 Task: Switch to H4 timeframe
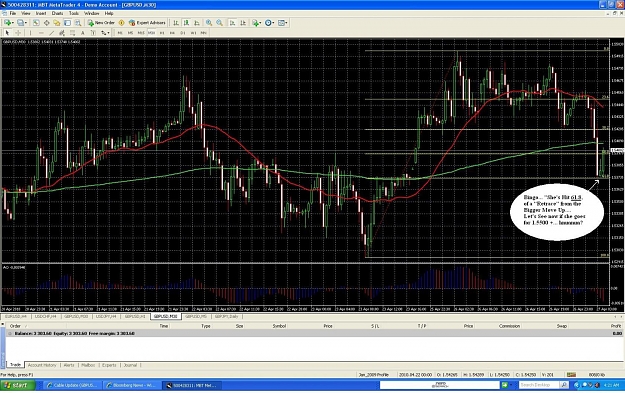click(x=172, y=33)
